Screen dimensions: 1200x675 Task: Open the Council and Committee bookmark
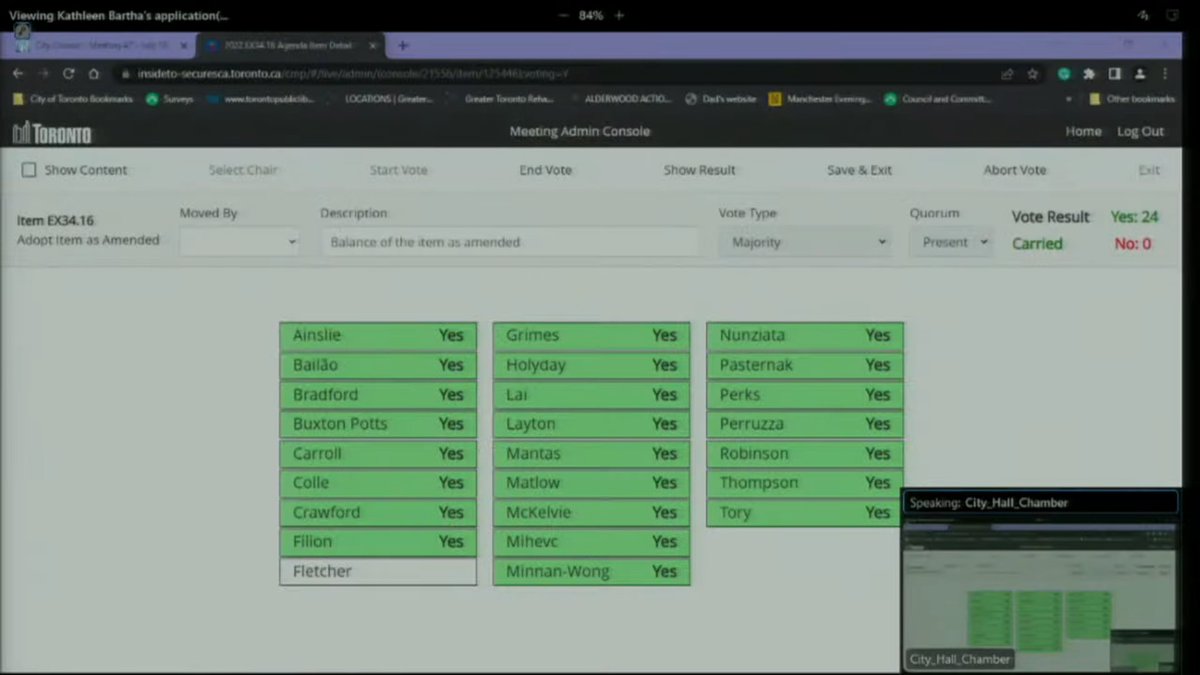938,99
